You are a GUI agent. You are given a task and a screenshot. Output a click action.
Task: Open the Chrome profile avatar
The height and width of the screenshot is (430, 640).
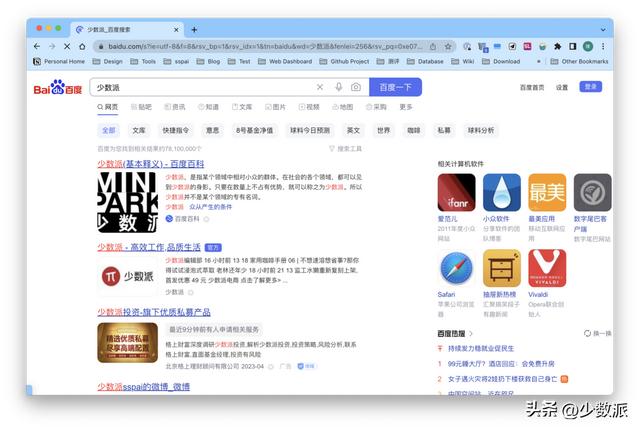[587, 47]
